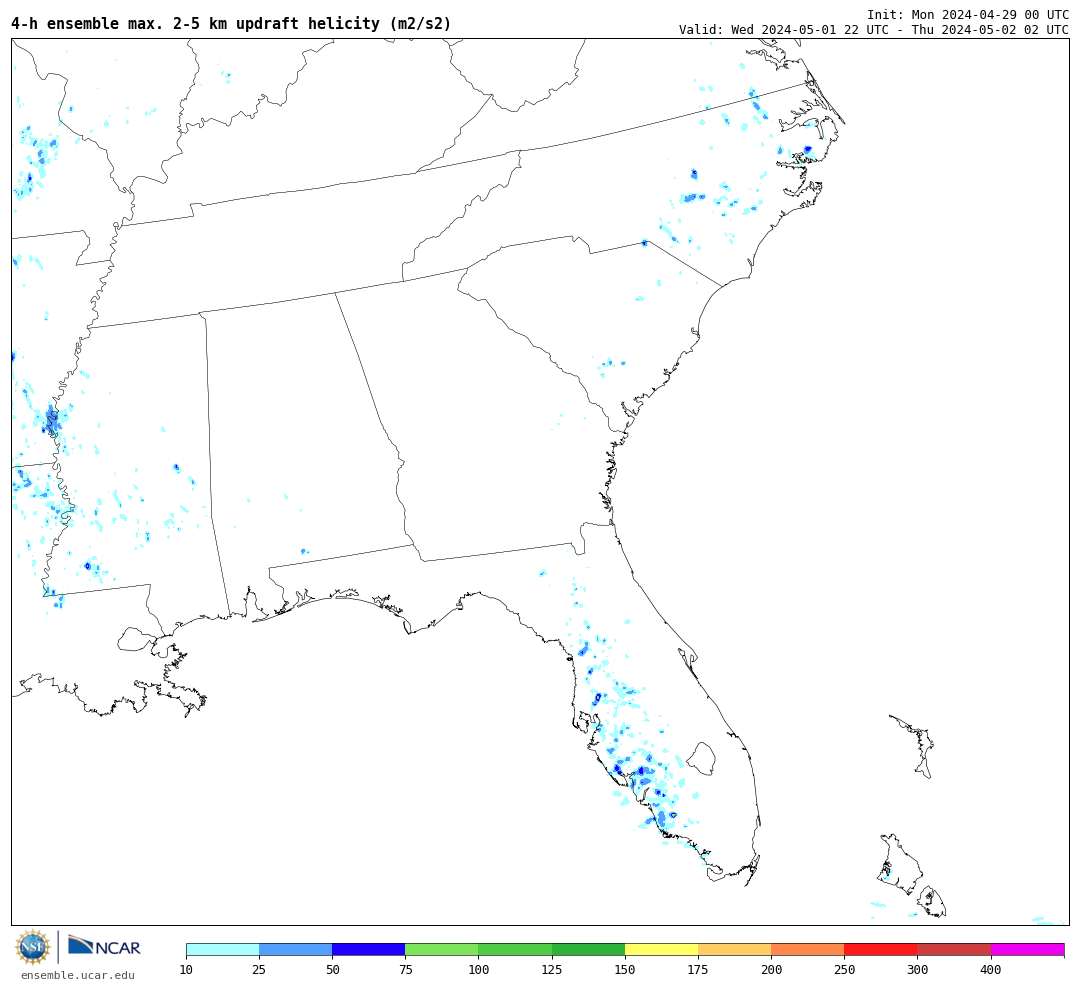The image size is (1080, 988).
Task: Click the NCAR logo
Action: coord(104,947)
